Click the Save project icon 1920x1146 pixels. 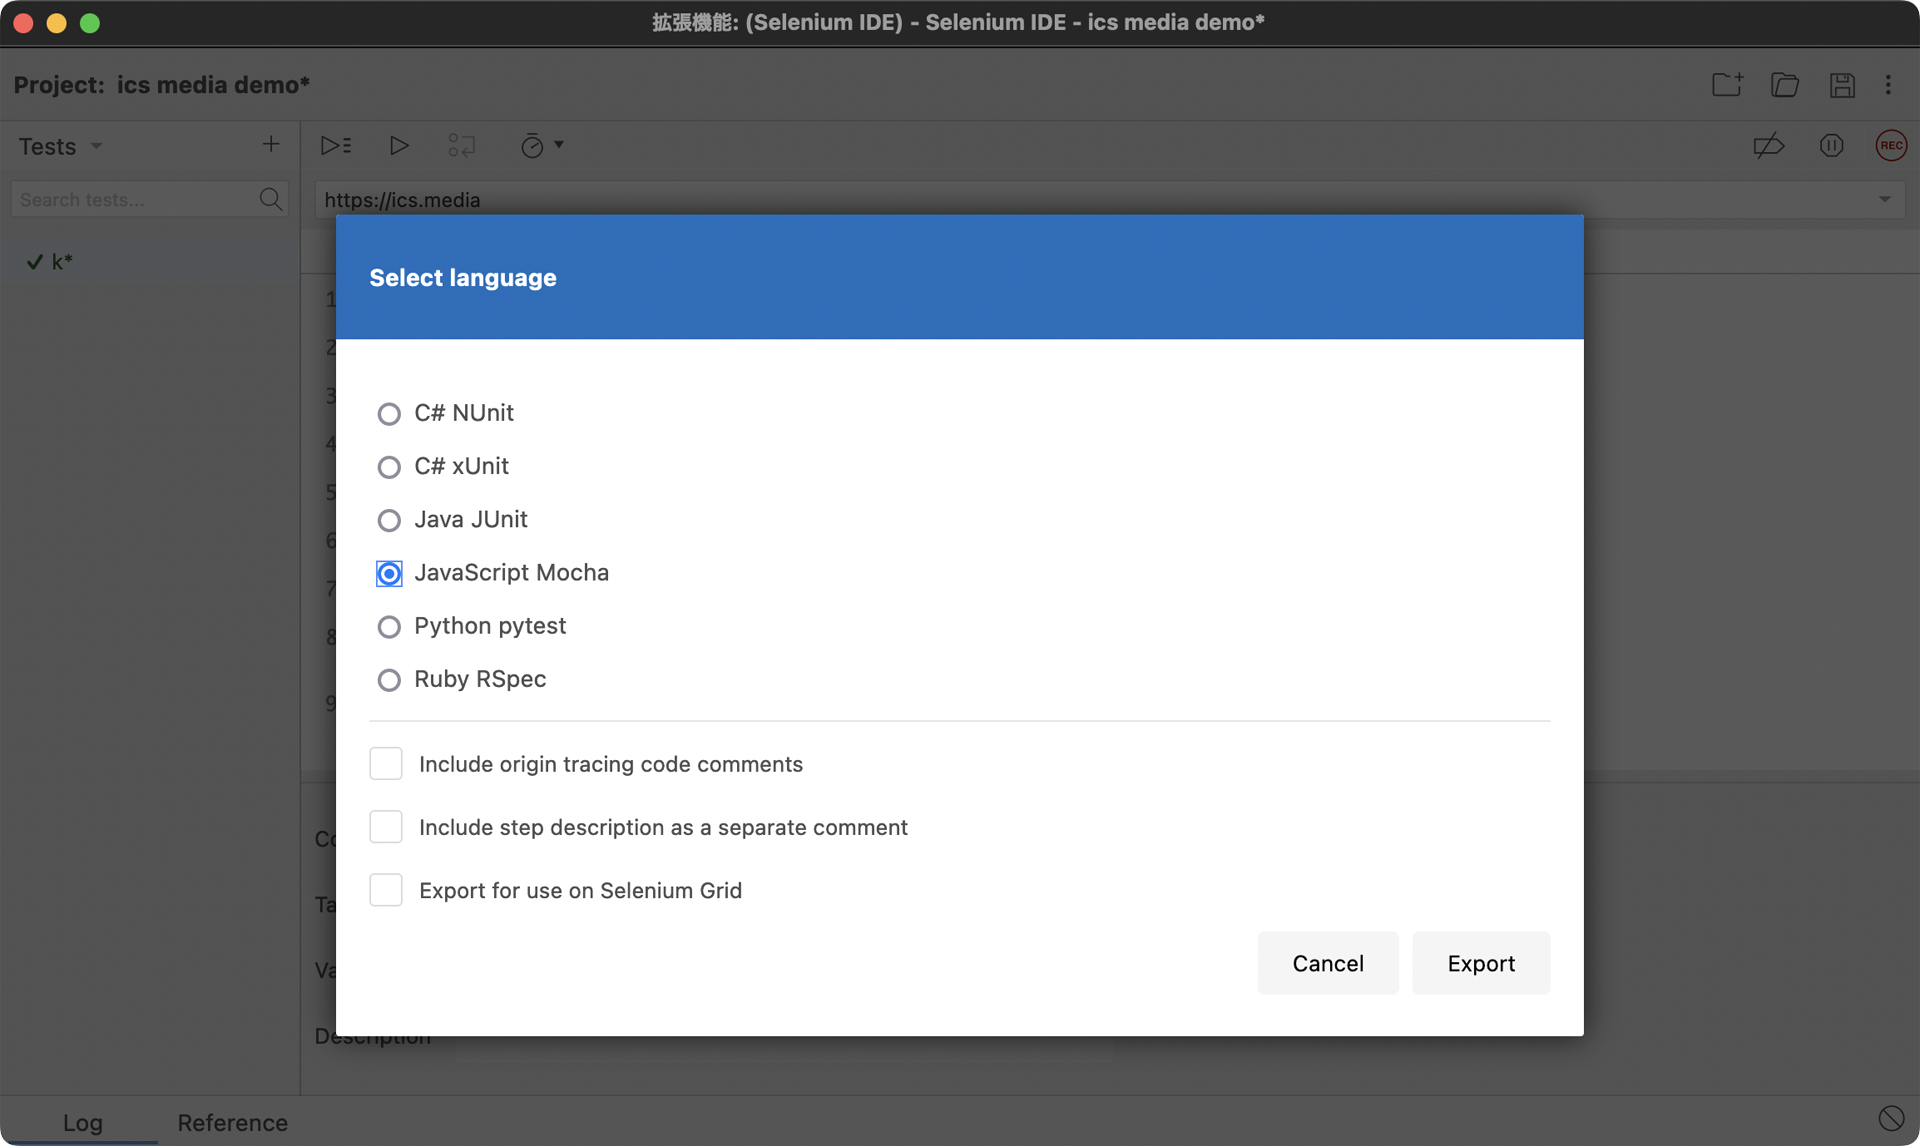point(1842,85)
